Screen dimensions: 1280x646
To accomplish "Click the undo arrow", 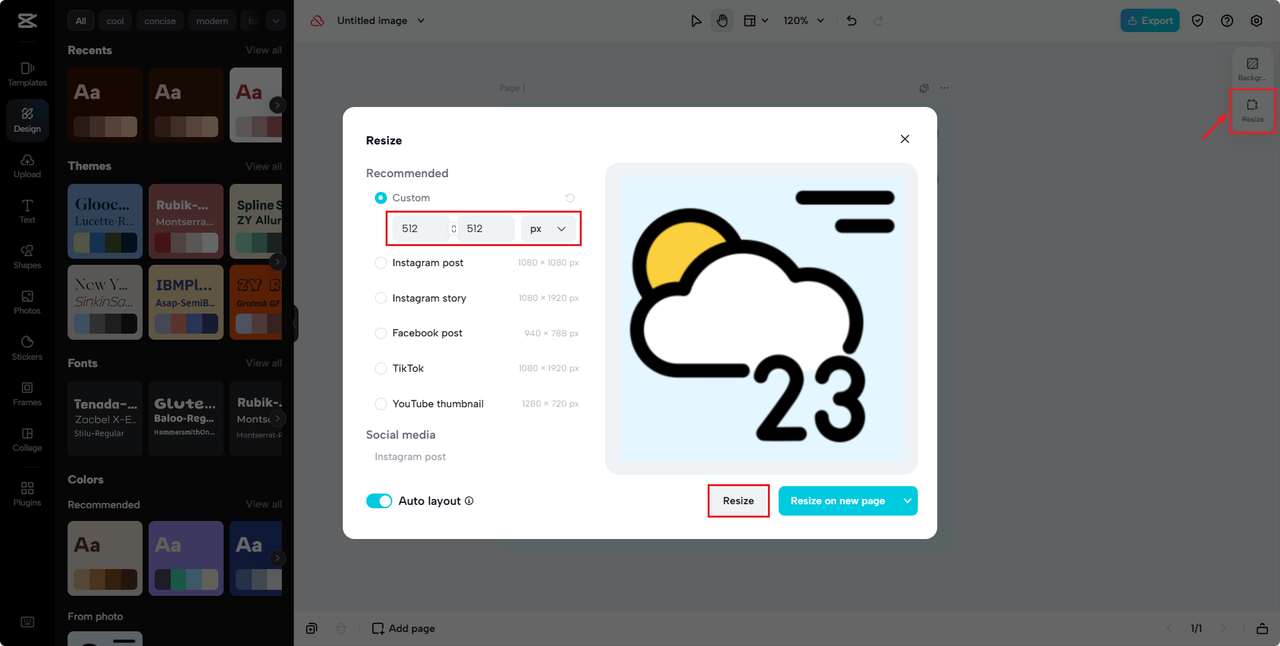I will pos(851,20).
